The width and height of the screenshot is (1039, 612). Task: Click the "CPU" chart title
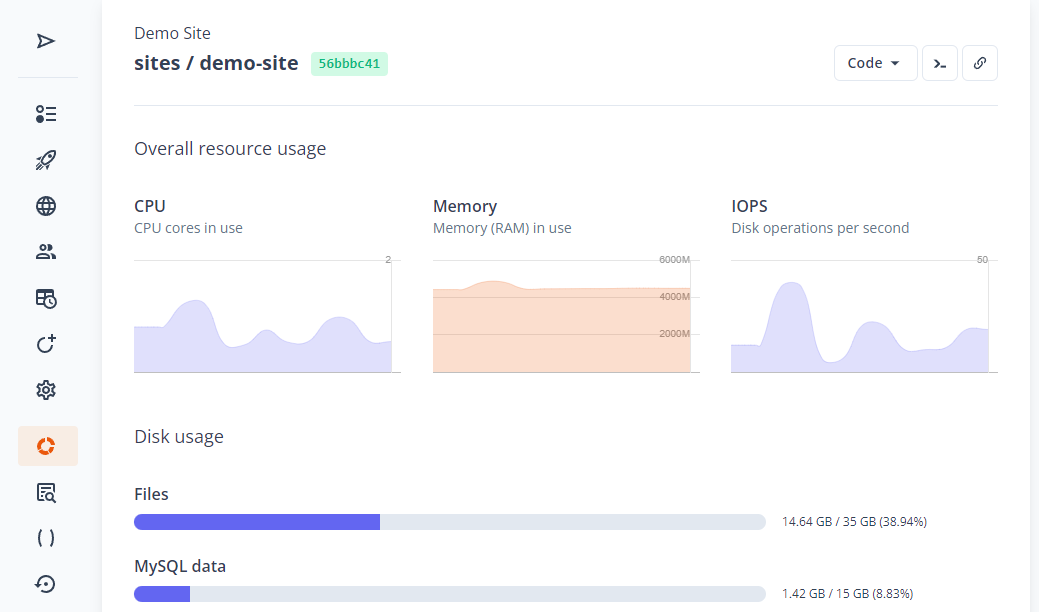pyautogui.click(x=150, y=206)
